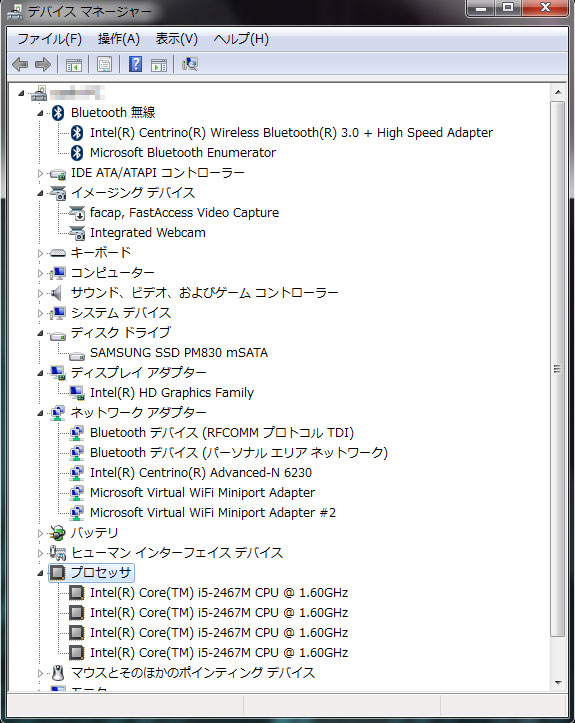This screenshot has width=575, height=723.
Task: Expand the キーボード node
Action: [x=40, y=253]
